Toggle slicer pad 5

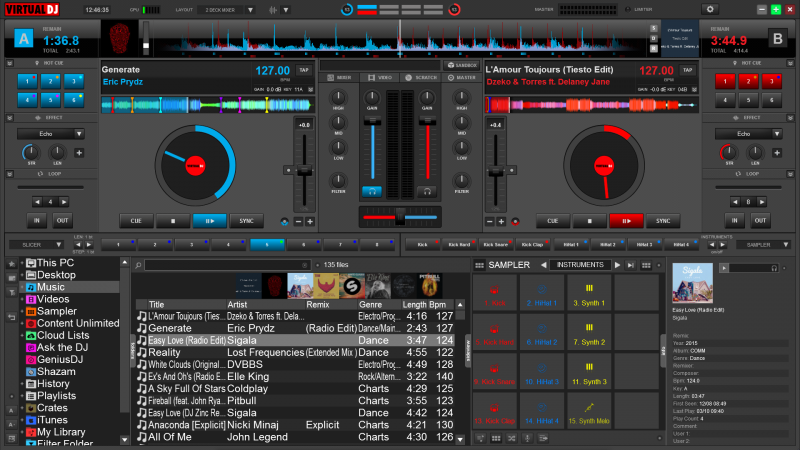(267, 245)
